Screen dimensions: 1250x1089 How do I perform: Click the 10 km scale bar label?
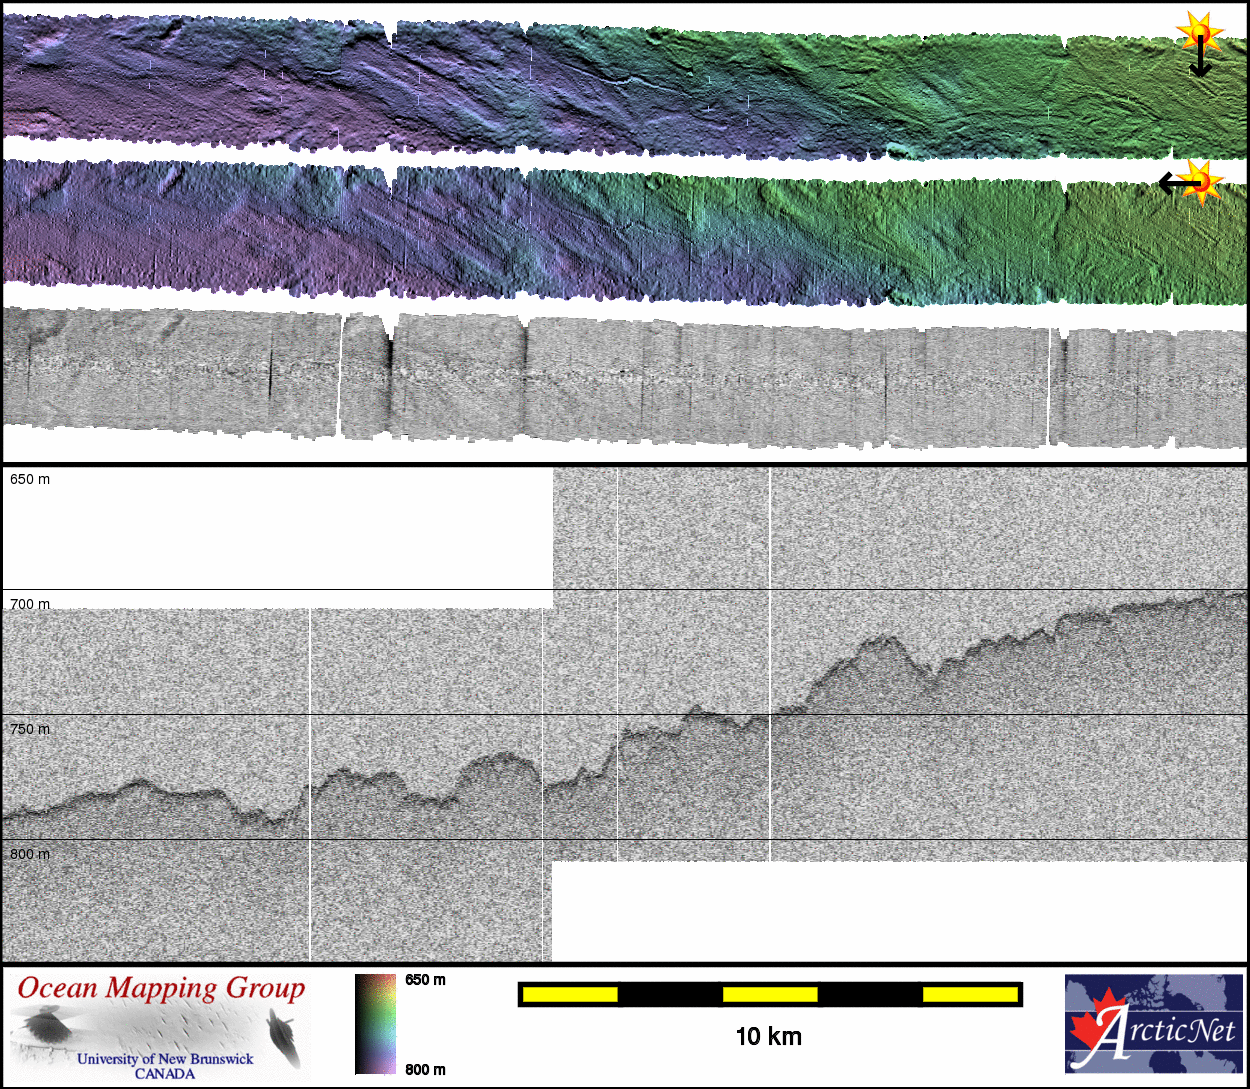coord(768,1037)
